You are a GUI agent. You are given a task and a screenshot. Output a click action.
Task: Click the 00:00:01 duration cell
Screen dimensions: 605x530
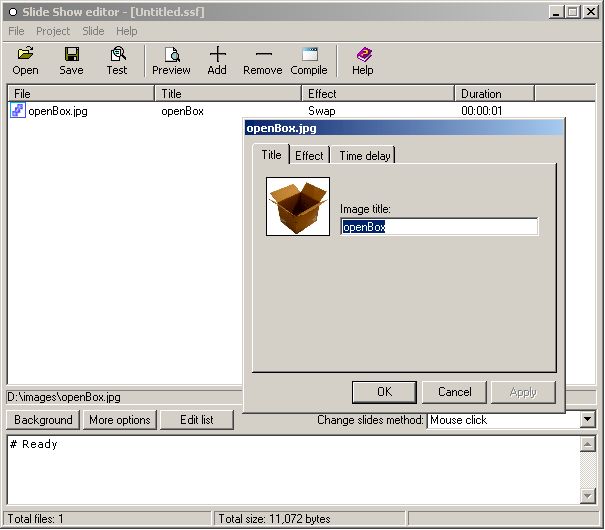[x=482, y=111]
